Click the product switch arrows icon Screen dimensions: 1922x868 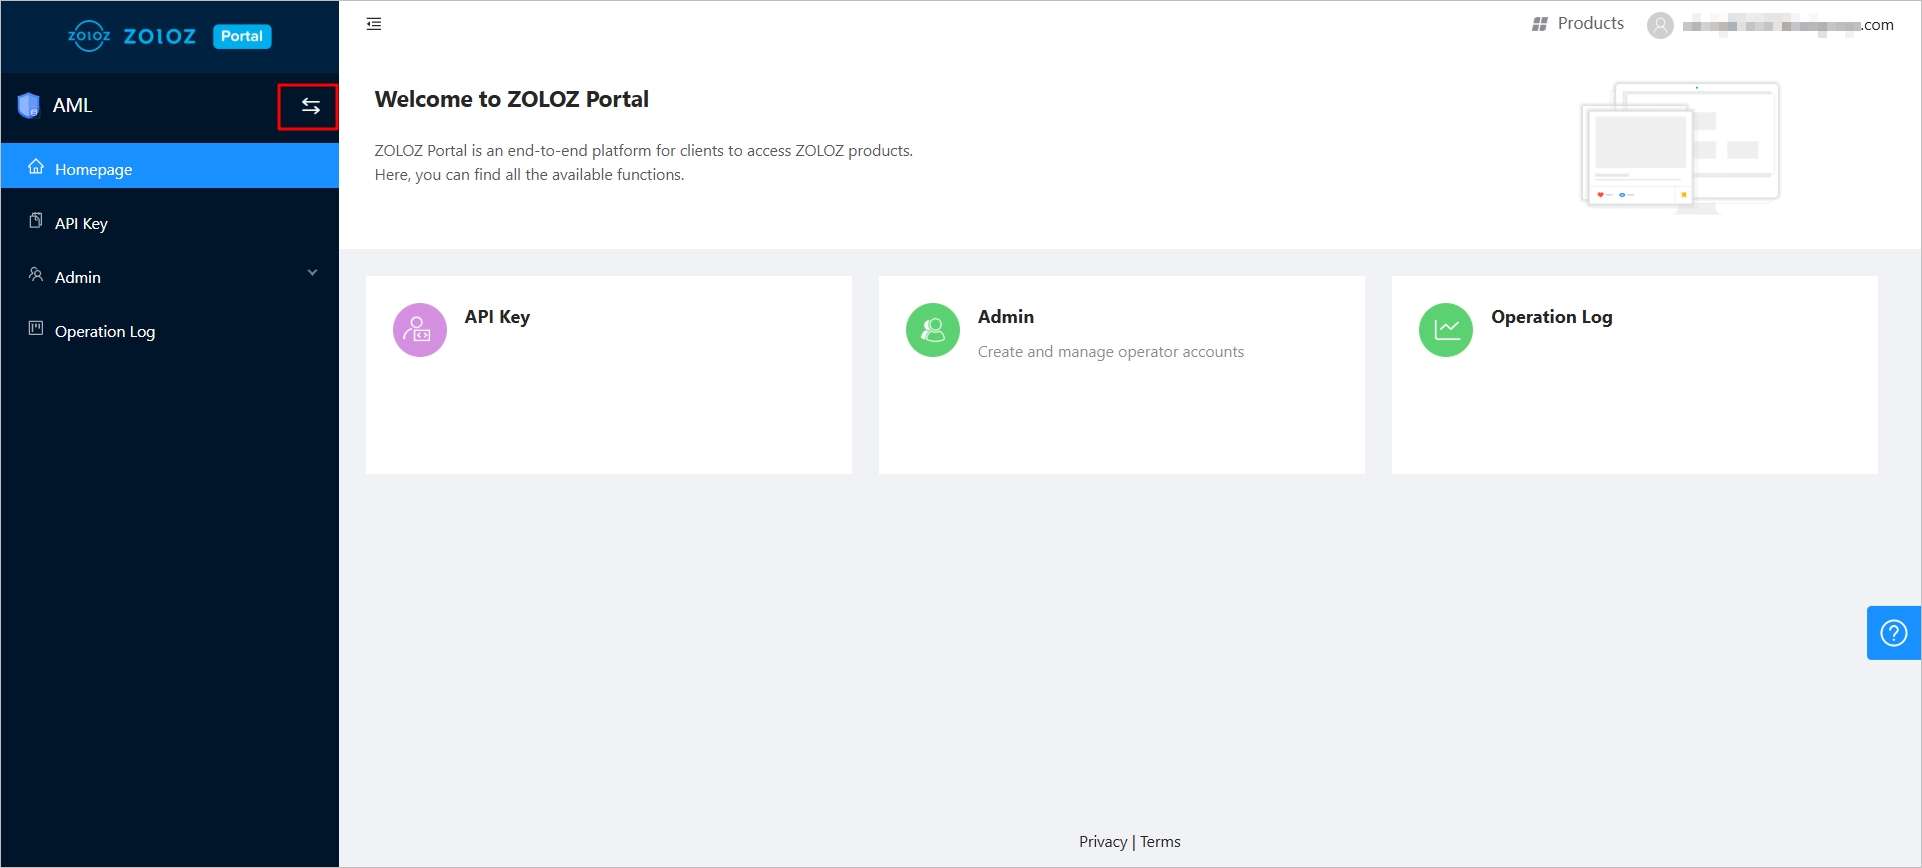(x=310, y=106)
